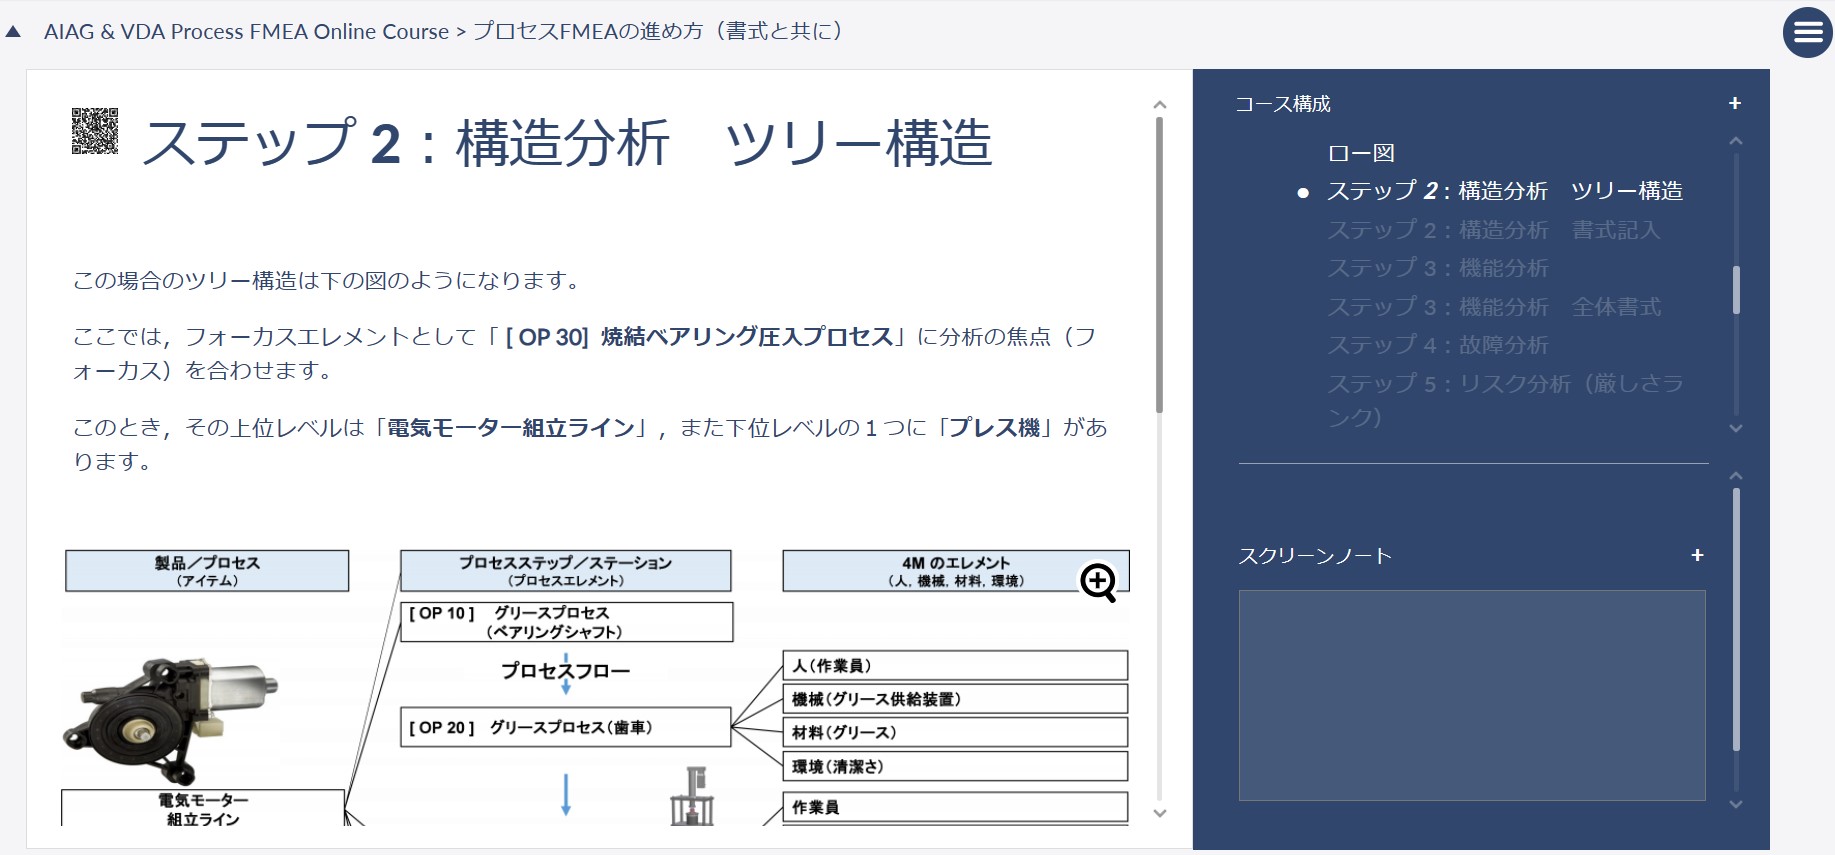Click the QR code beside the slide title
The image size is (1835, 855).
pyautogui.click(x=95, y=131)
